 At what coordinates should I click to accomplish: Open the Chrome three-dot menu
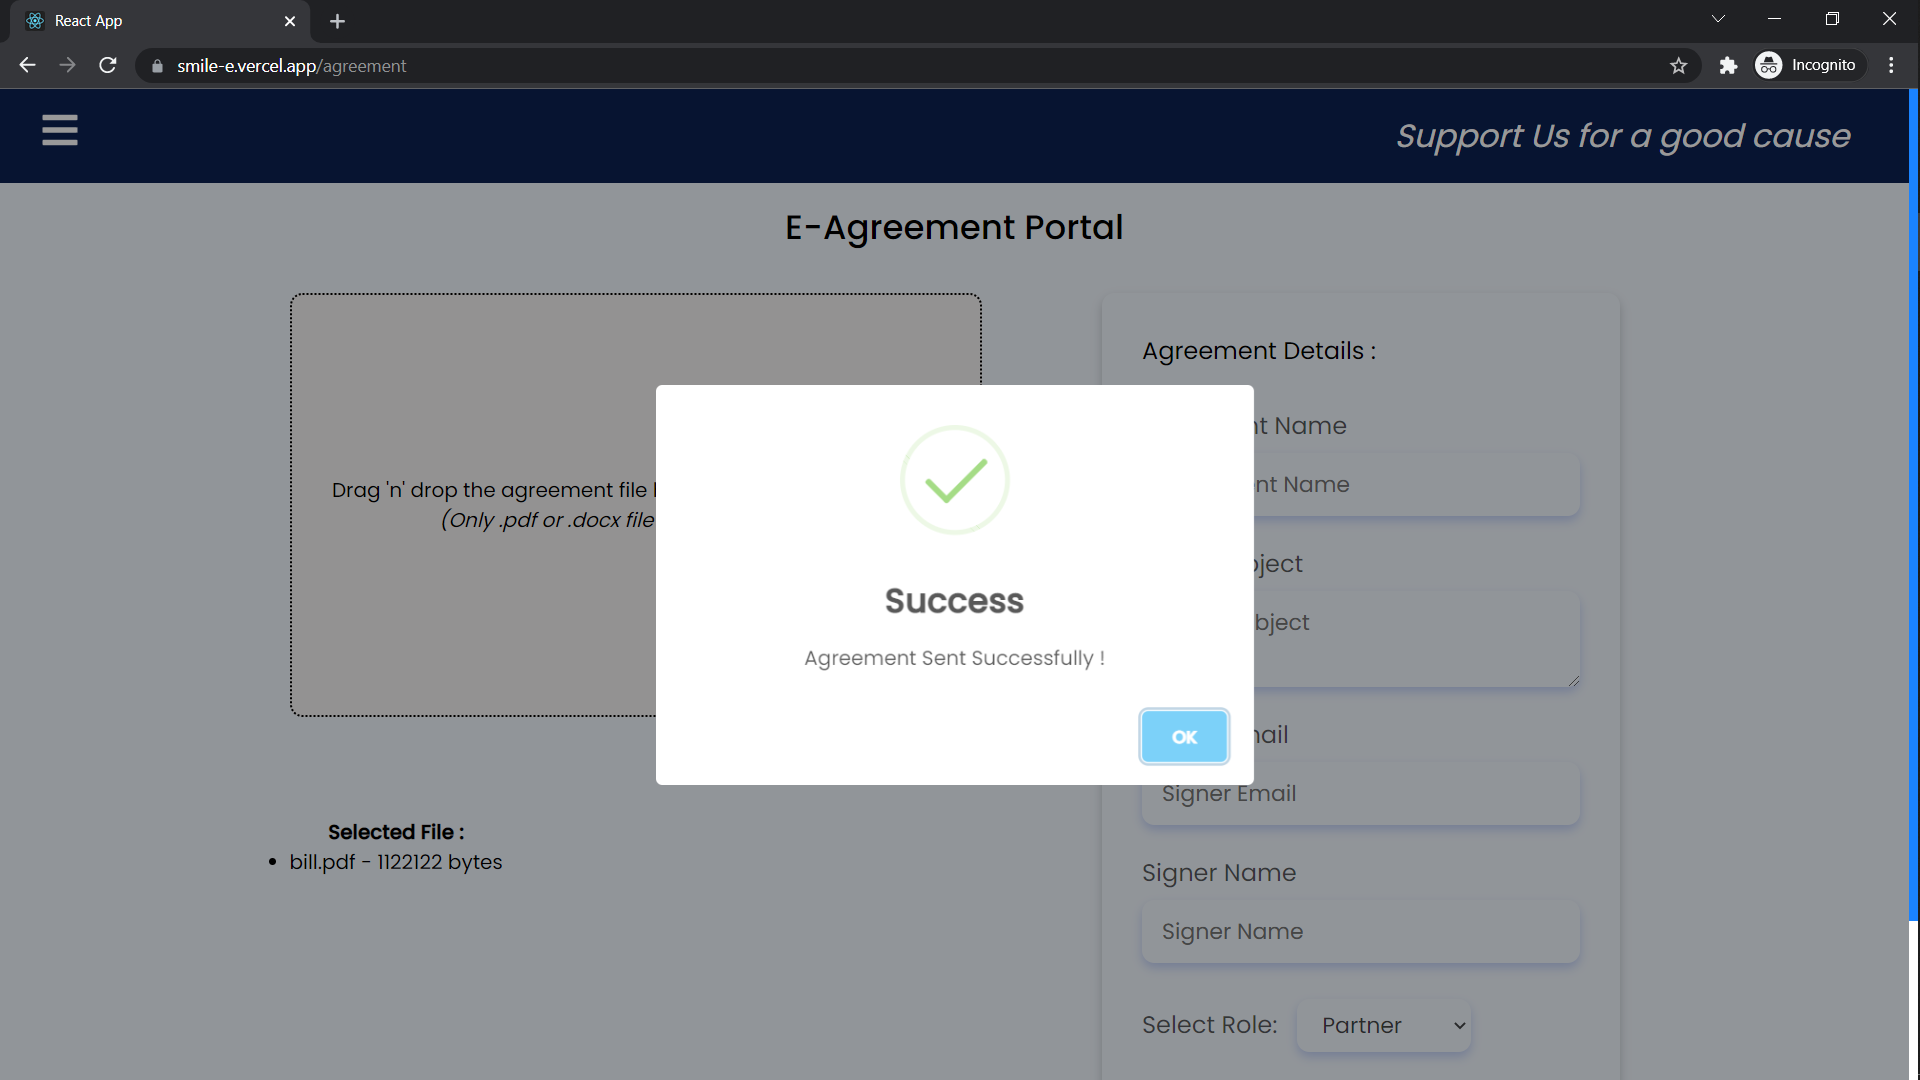1891,65
